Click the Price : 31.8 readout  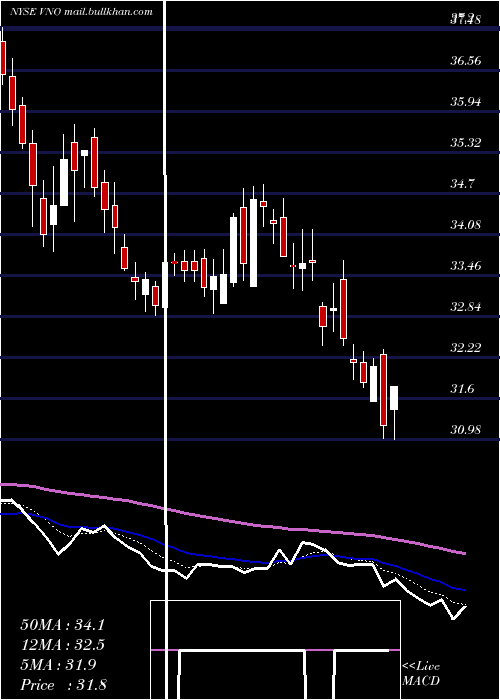click(x=63, y=685)
